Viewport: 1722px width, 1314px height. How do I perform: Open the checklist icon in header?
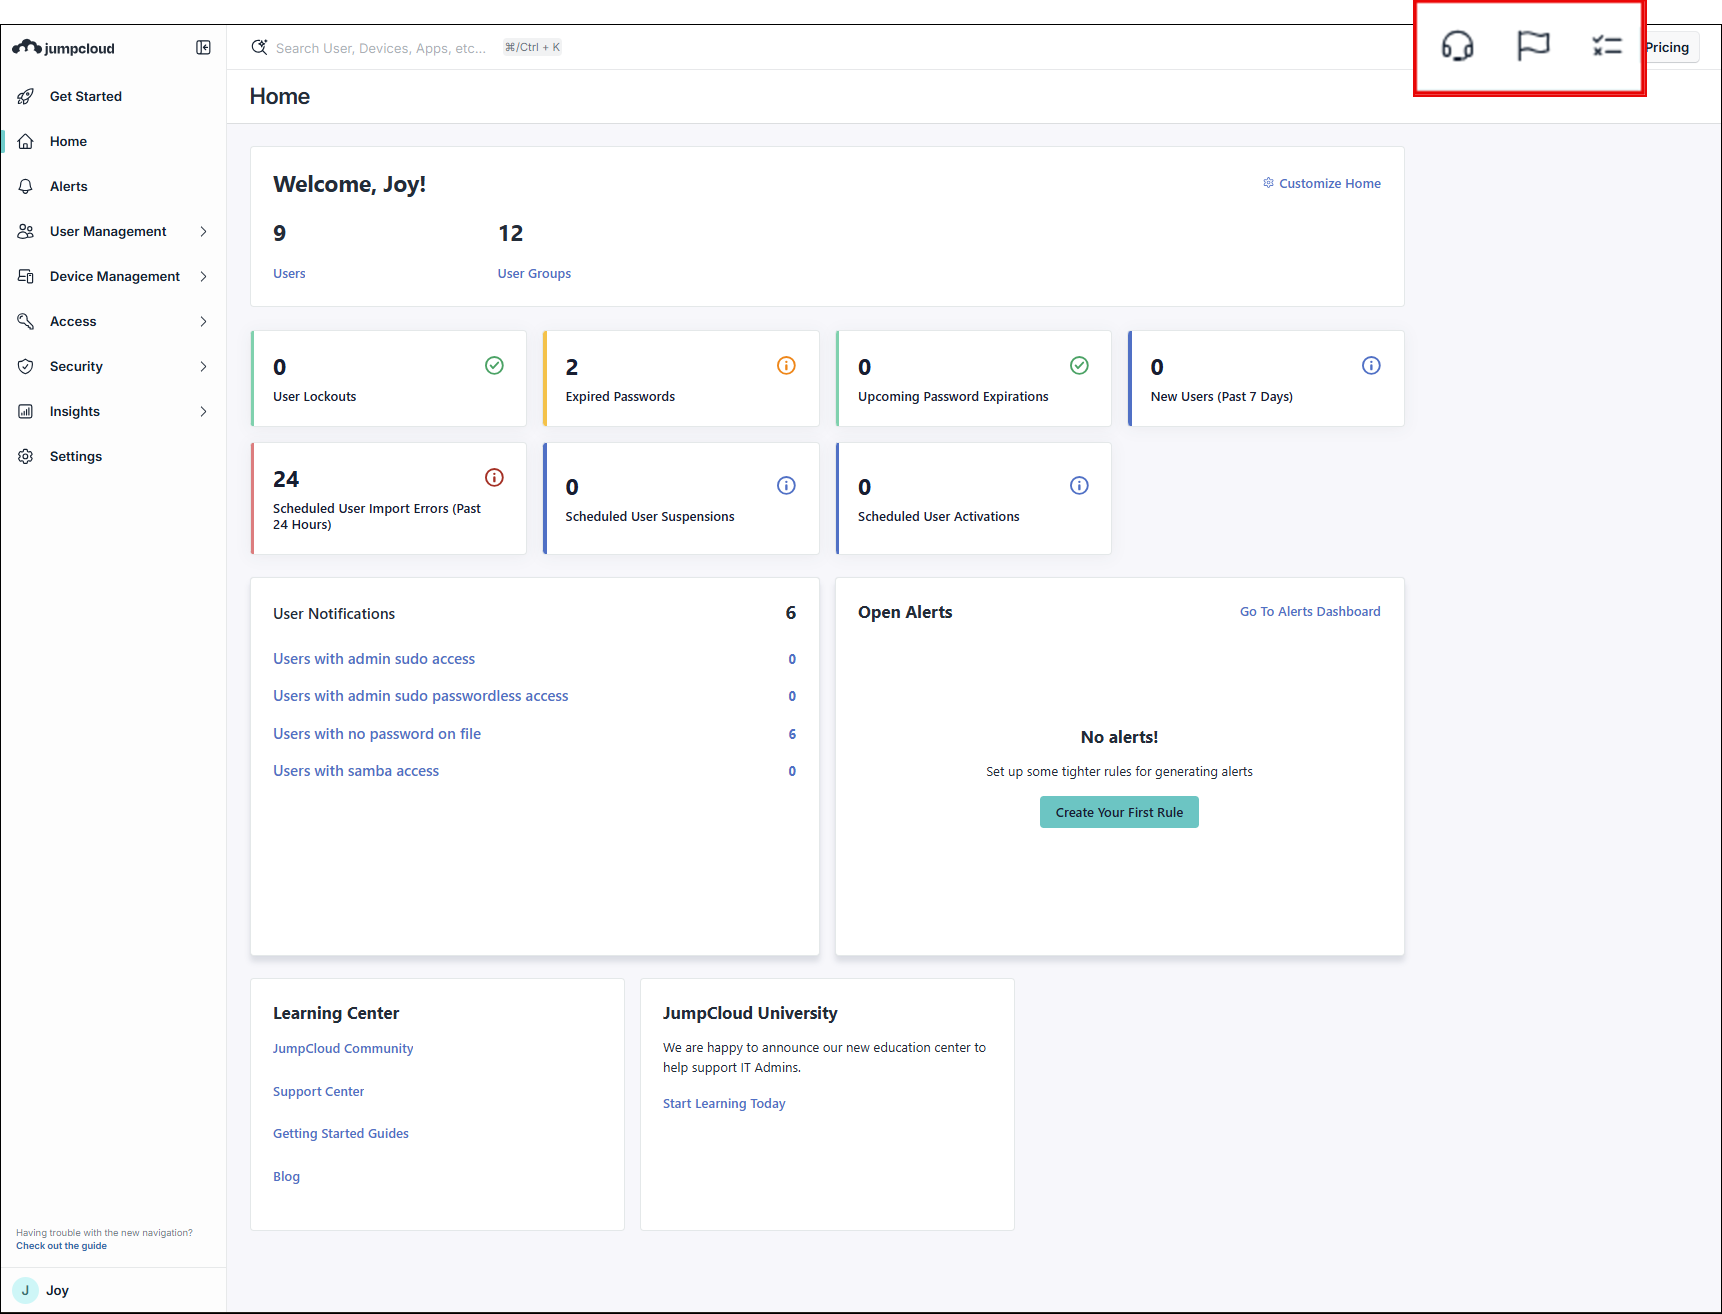click(1606, 46)
